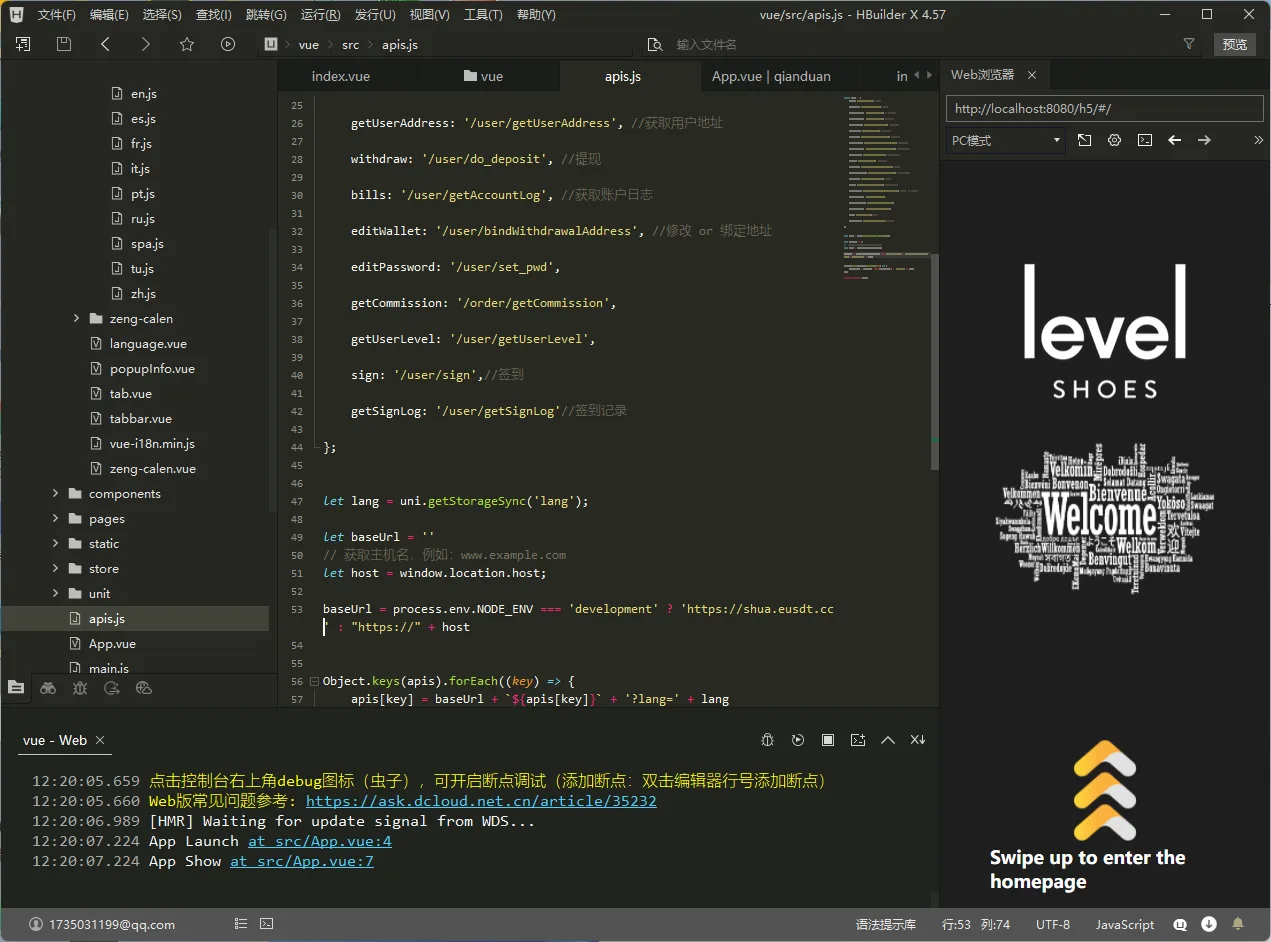
Task: Toggle the 语法提示库 option in status bar
Action: (x=885, y=924)
